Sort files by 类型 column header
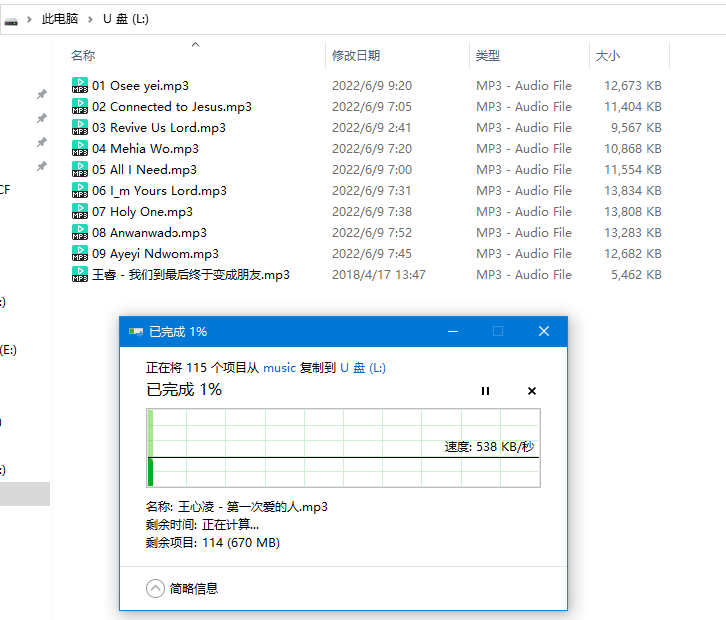This screenshot has width=726, height=620. pyautogui.click(x=488, y=56)
